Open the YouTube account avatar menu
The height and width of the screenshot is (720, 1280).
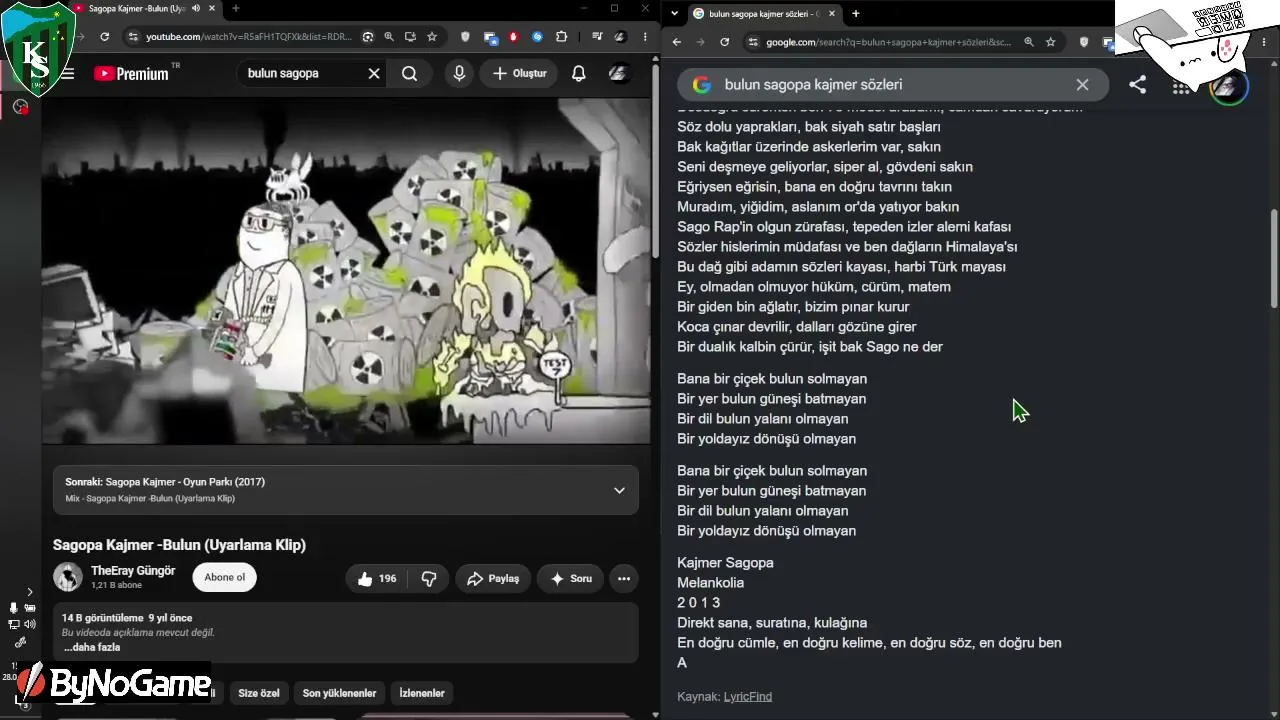pos(619,73)
